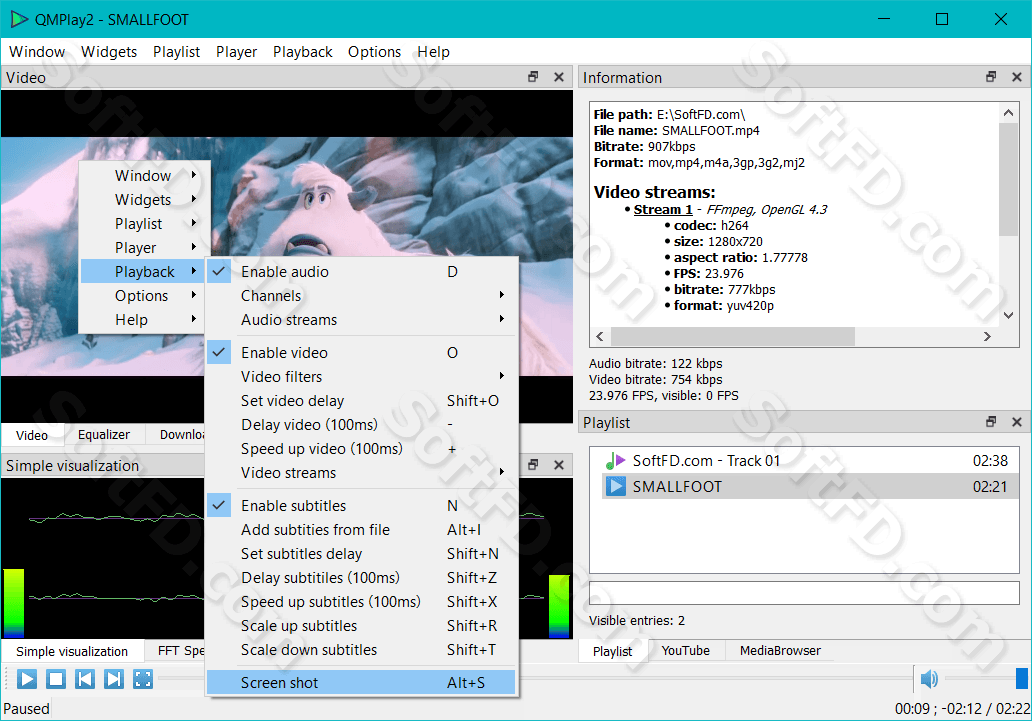Viewport: 1032px width, 721px height.
Task: Open the Stream 1 link
Action: (663, 209)
